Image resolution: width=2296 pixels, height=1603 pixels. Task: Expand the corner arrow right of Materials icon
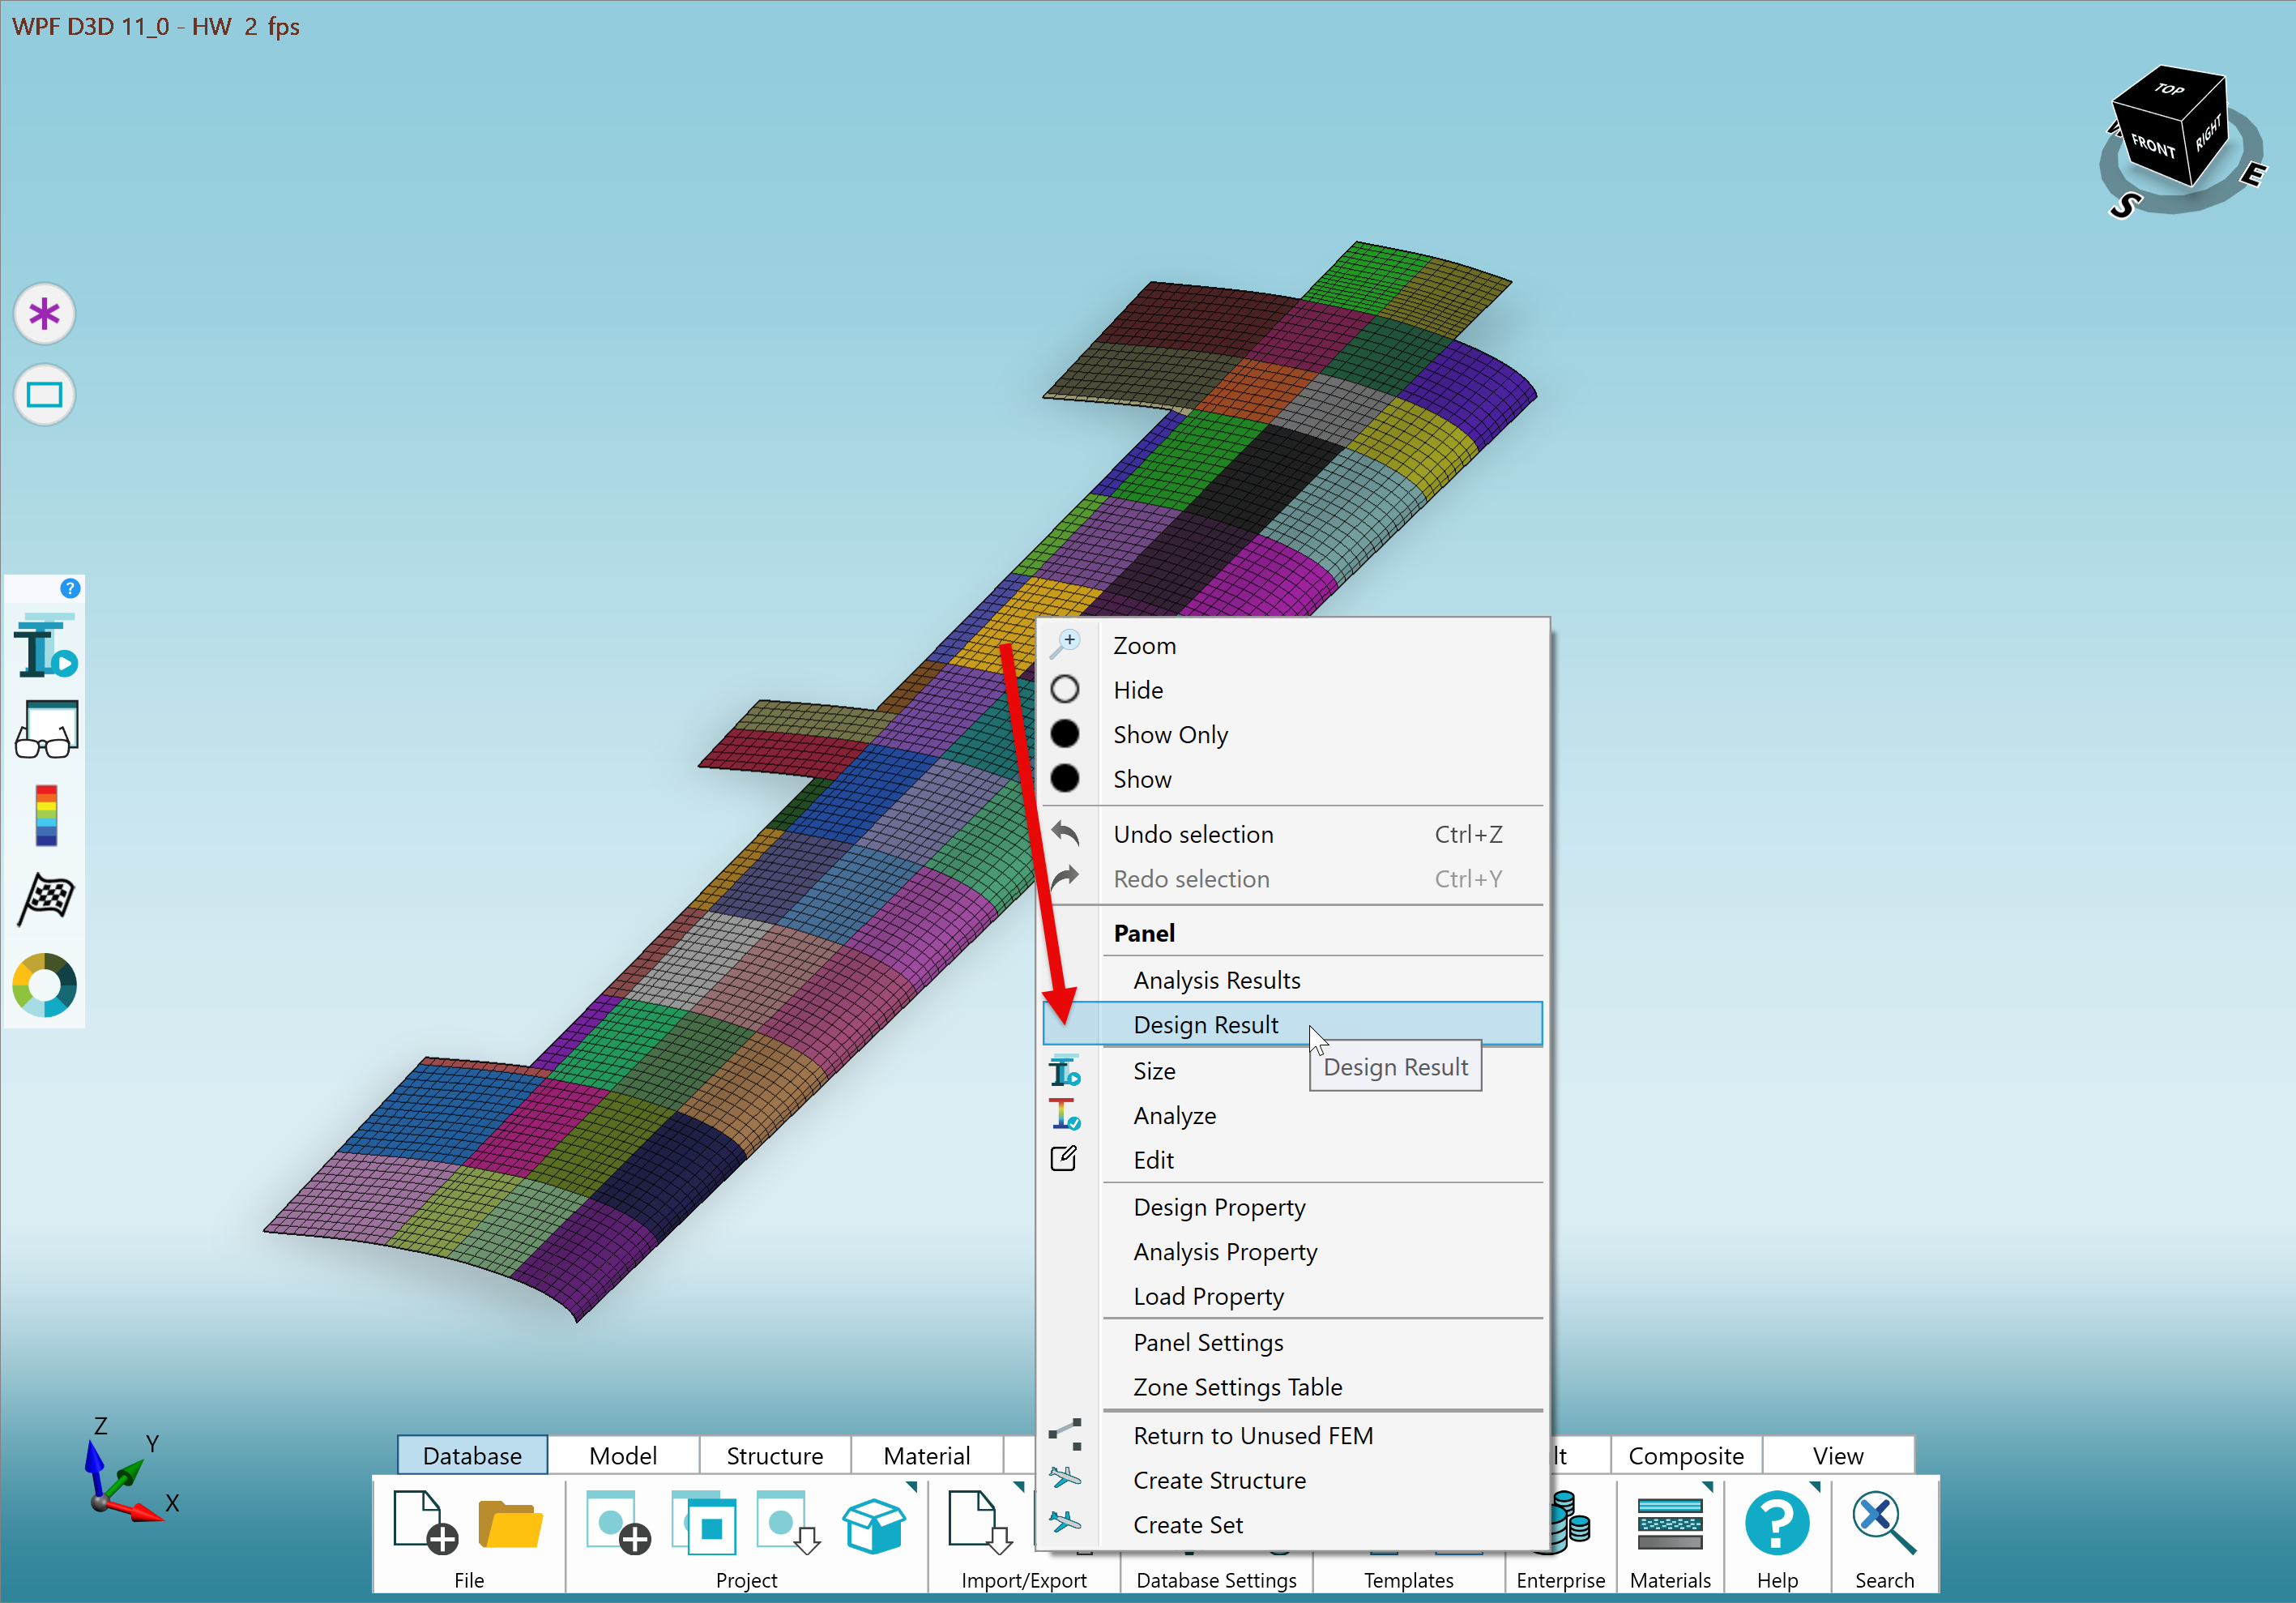click(x=1707, y=1487)
